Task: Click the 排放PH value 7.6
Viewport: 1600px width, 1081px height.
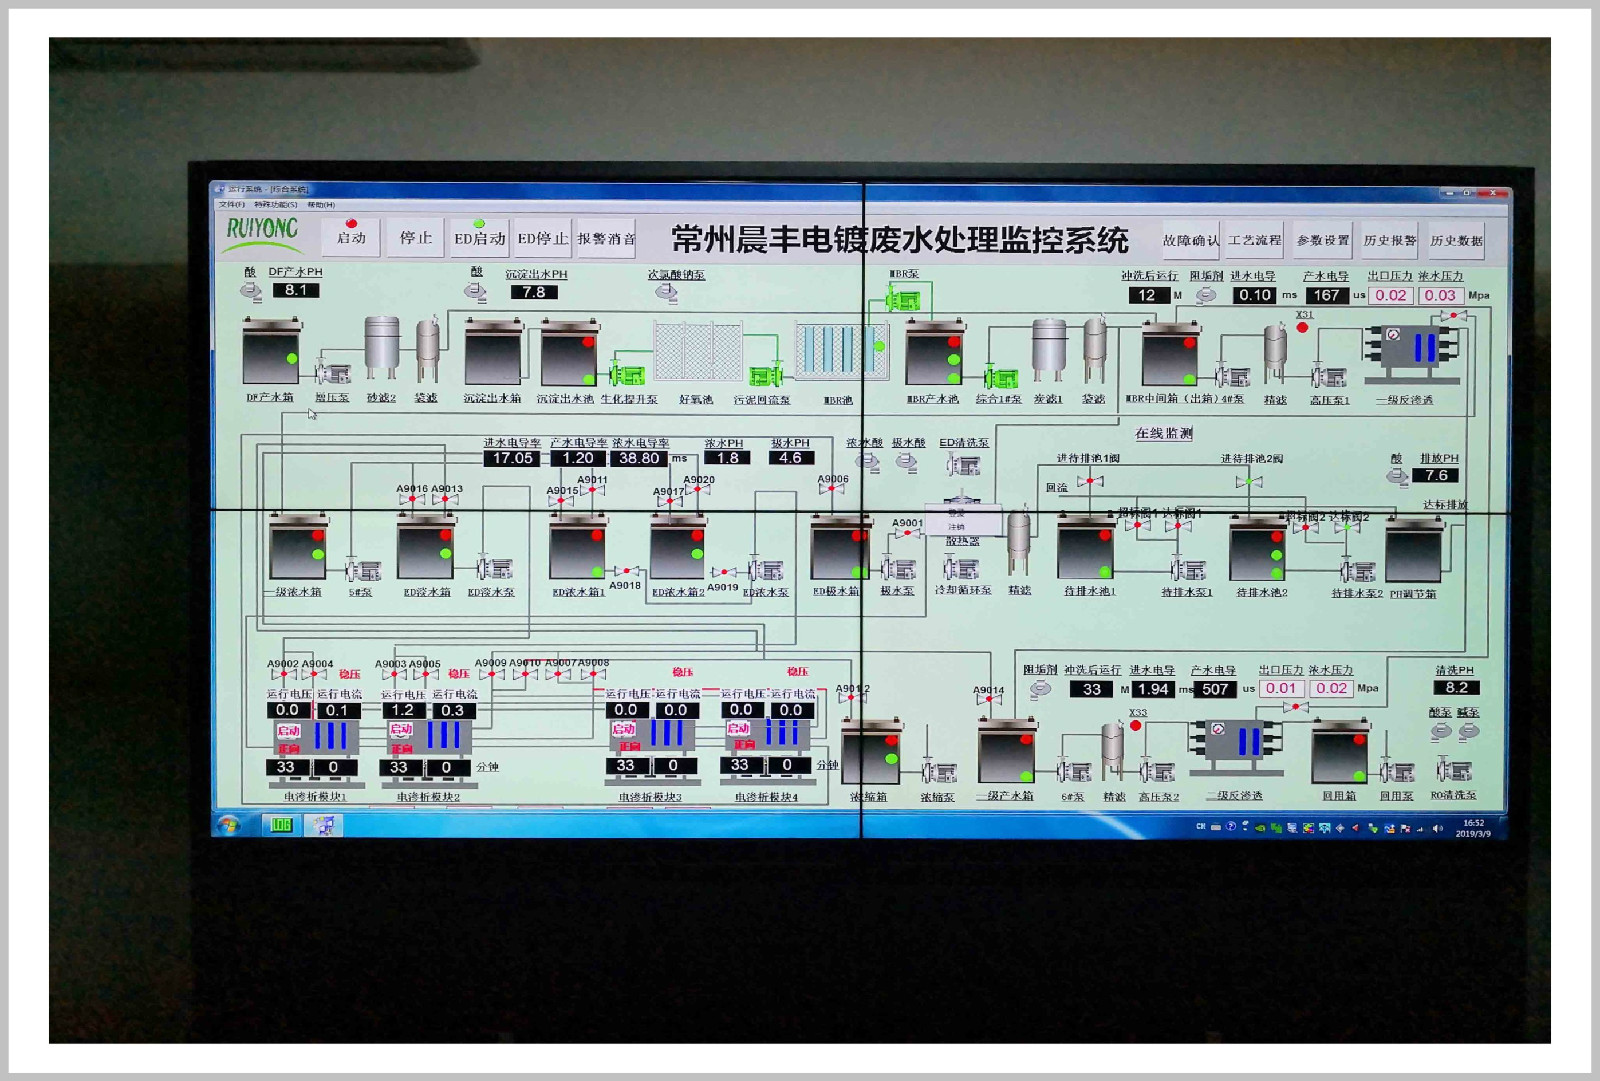Action: pyautogui.click(x=1436, y=475)
